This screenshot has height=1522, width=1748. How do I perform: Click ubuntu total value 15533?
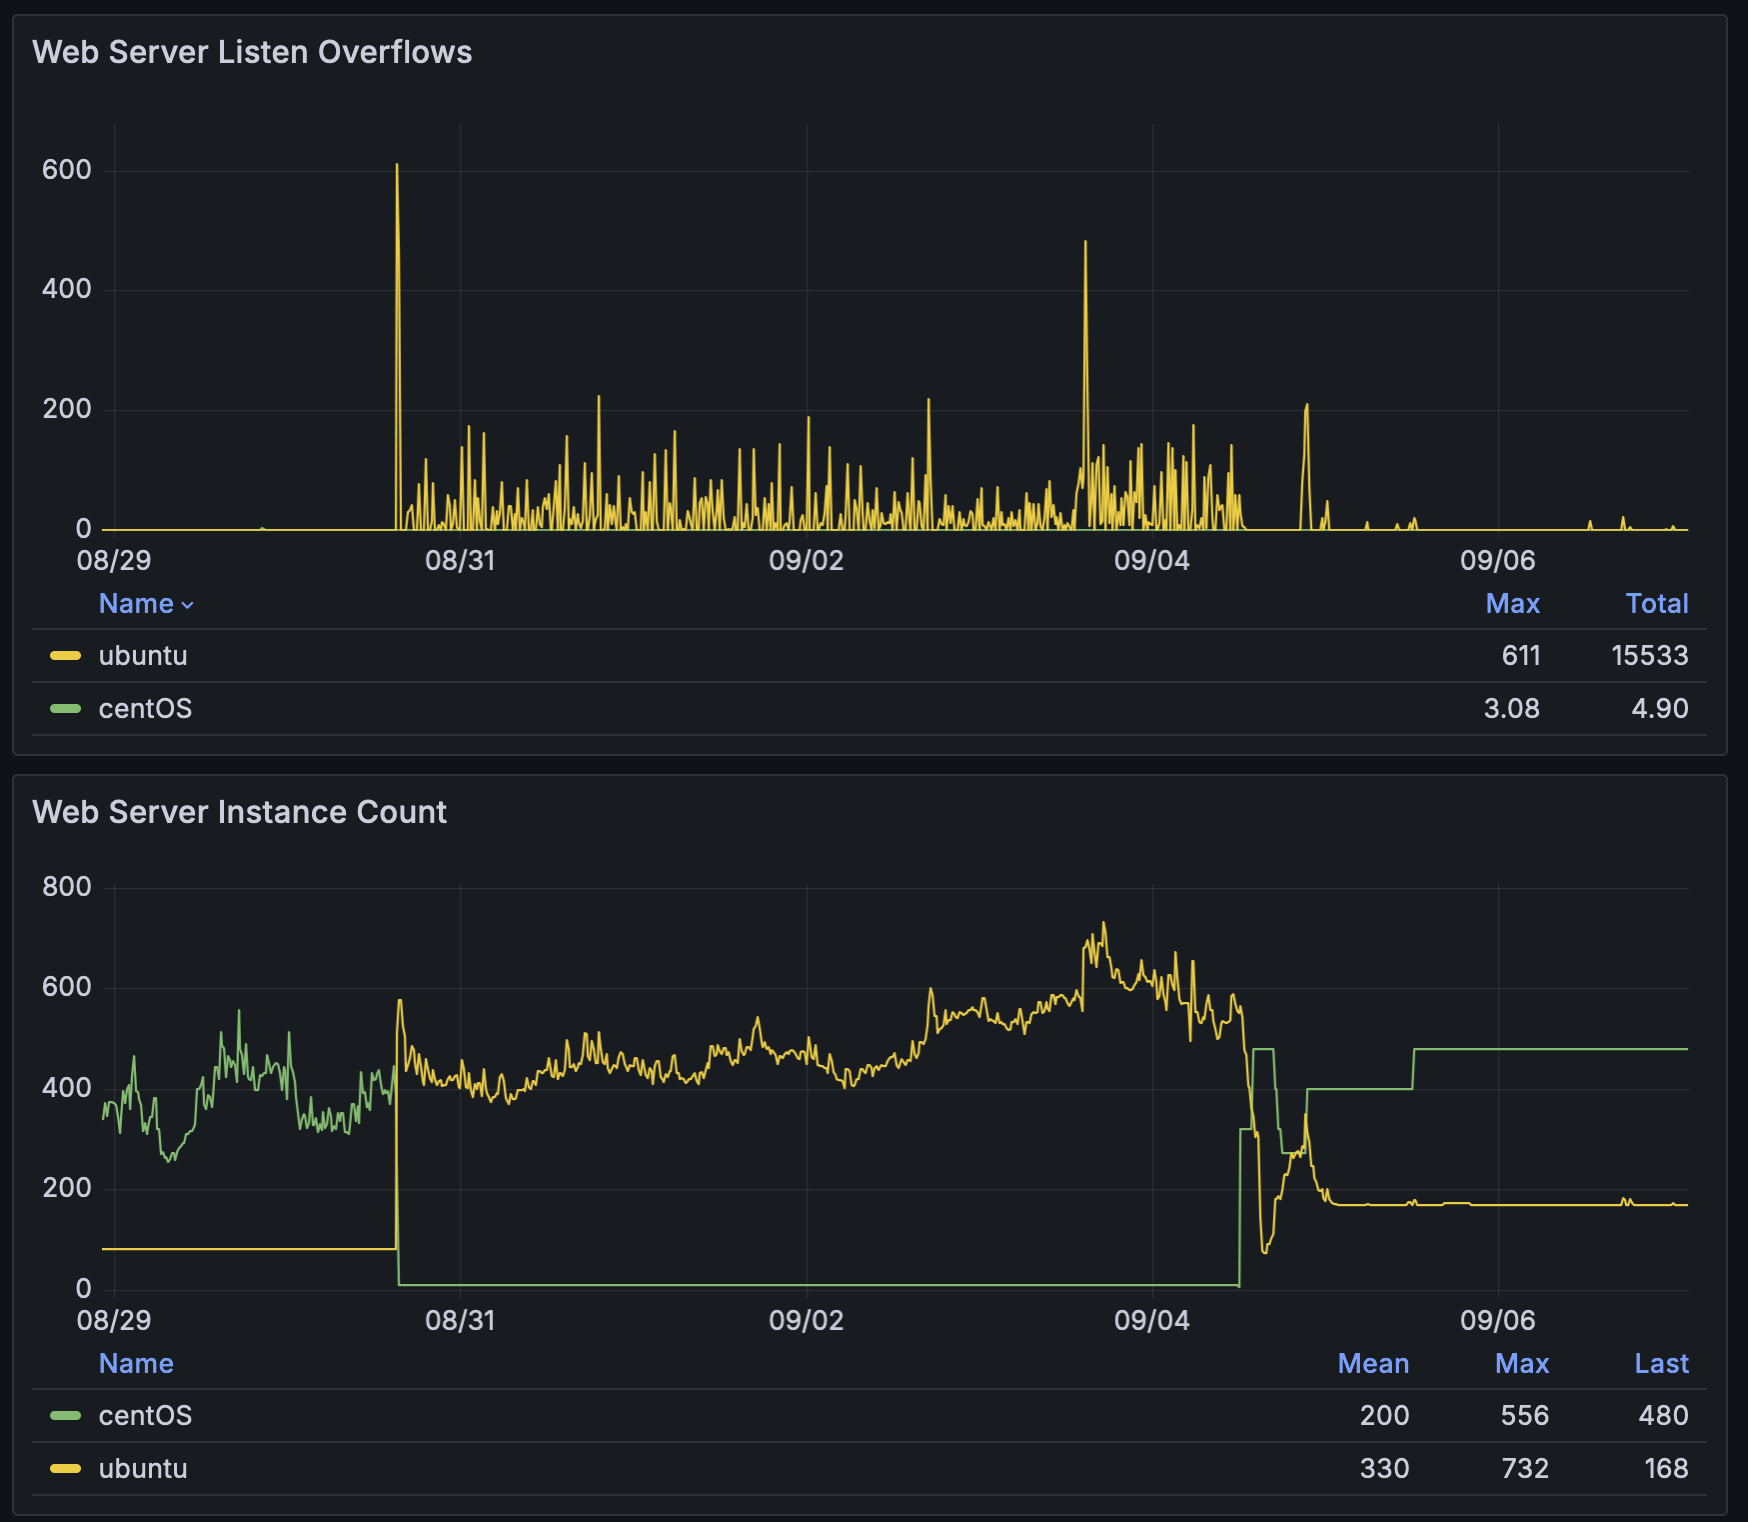coord(1649,656)
